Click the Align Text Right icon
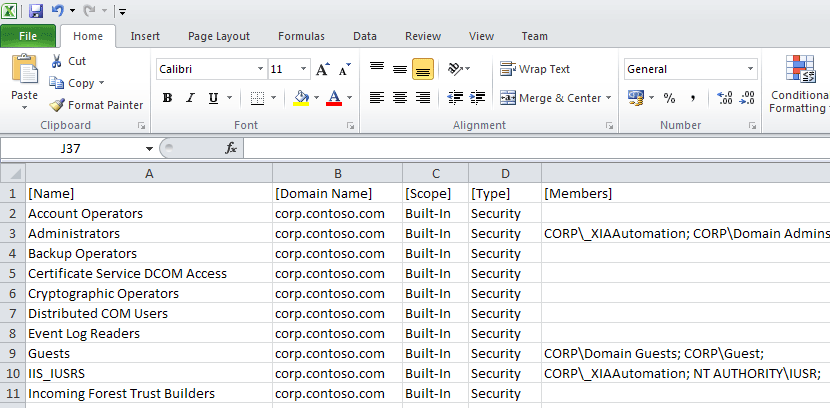Viewport: 830px width, 408px height. pos(423,98)
